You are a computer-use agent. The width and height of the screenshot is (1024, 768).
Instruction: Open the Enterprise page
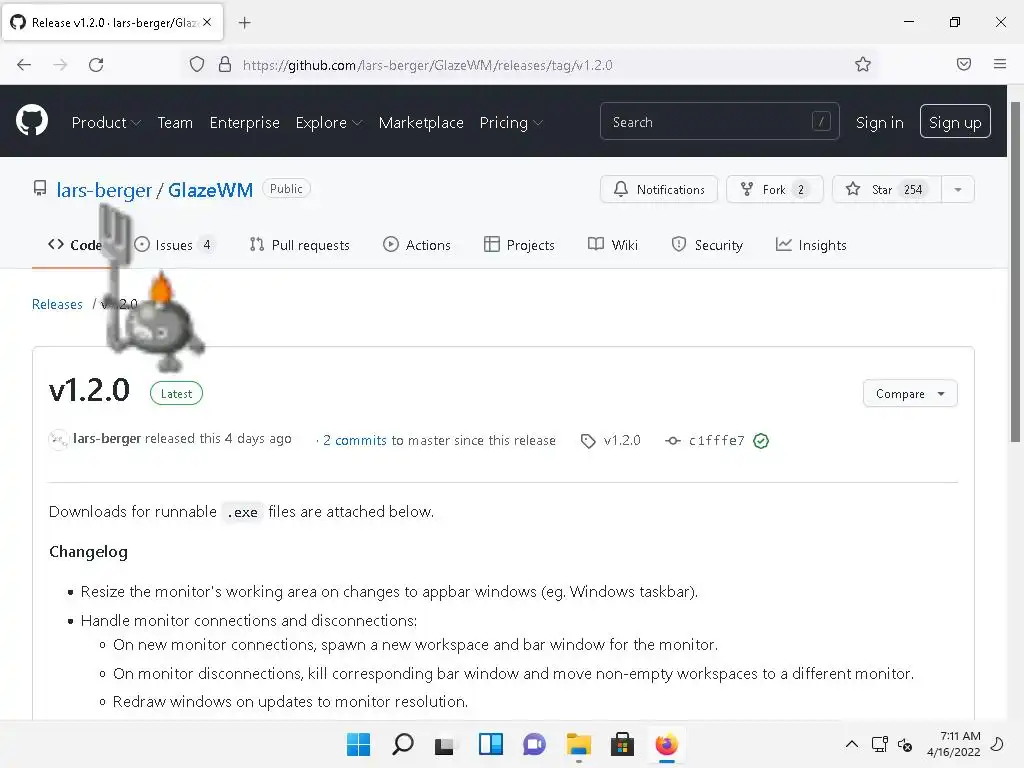point(244,122)
